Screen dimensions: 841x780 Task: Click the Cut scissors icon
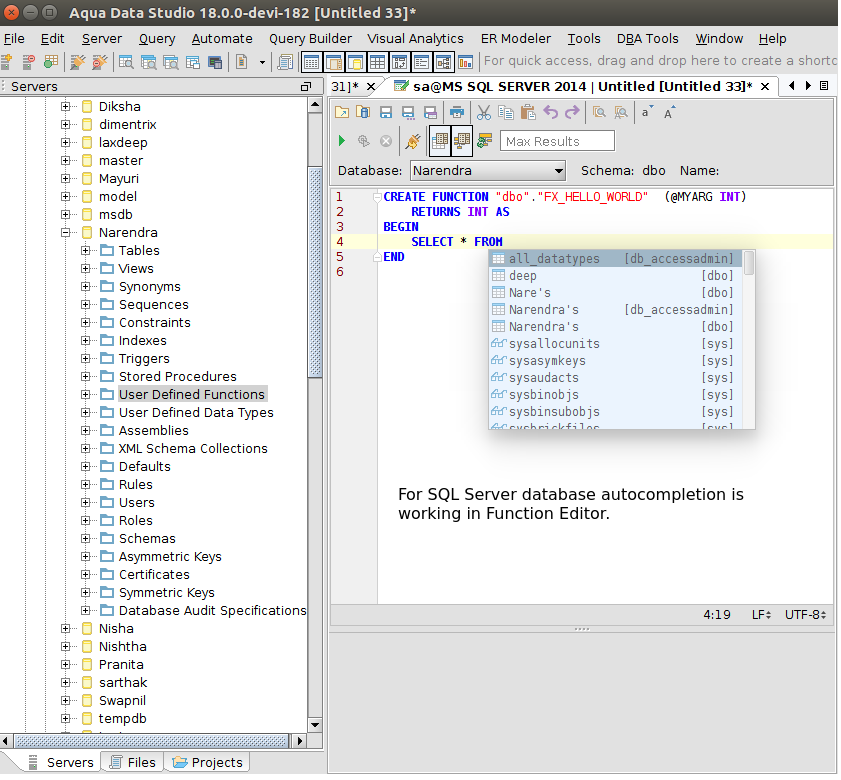(484, 112)
